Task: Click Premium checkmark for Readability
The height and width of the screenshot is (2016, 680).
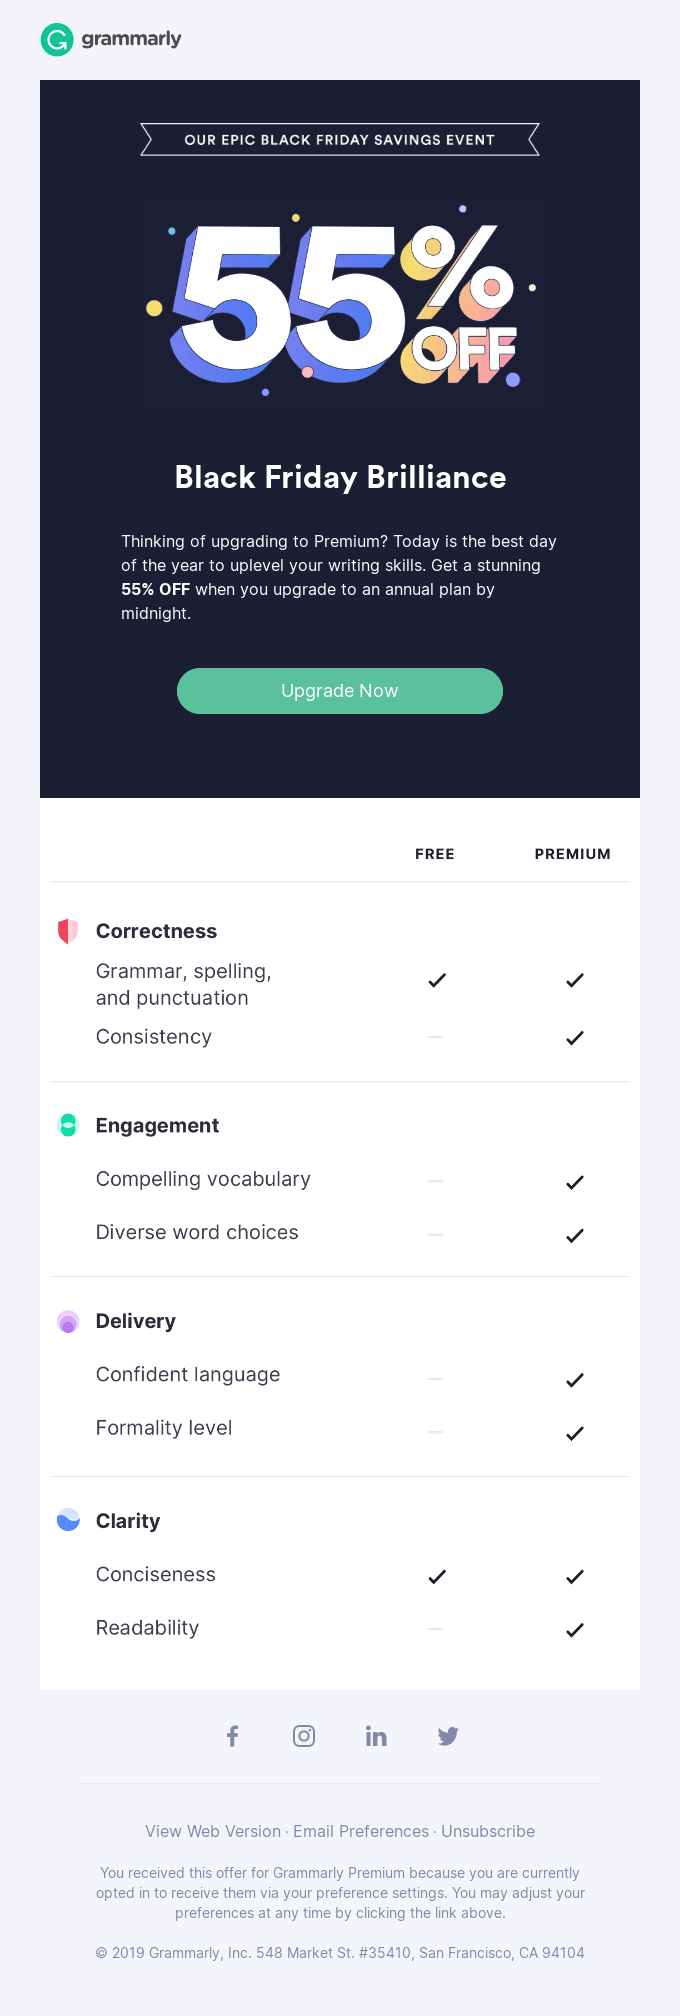Action: [575, 1630]
